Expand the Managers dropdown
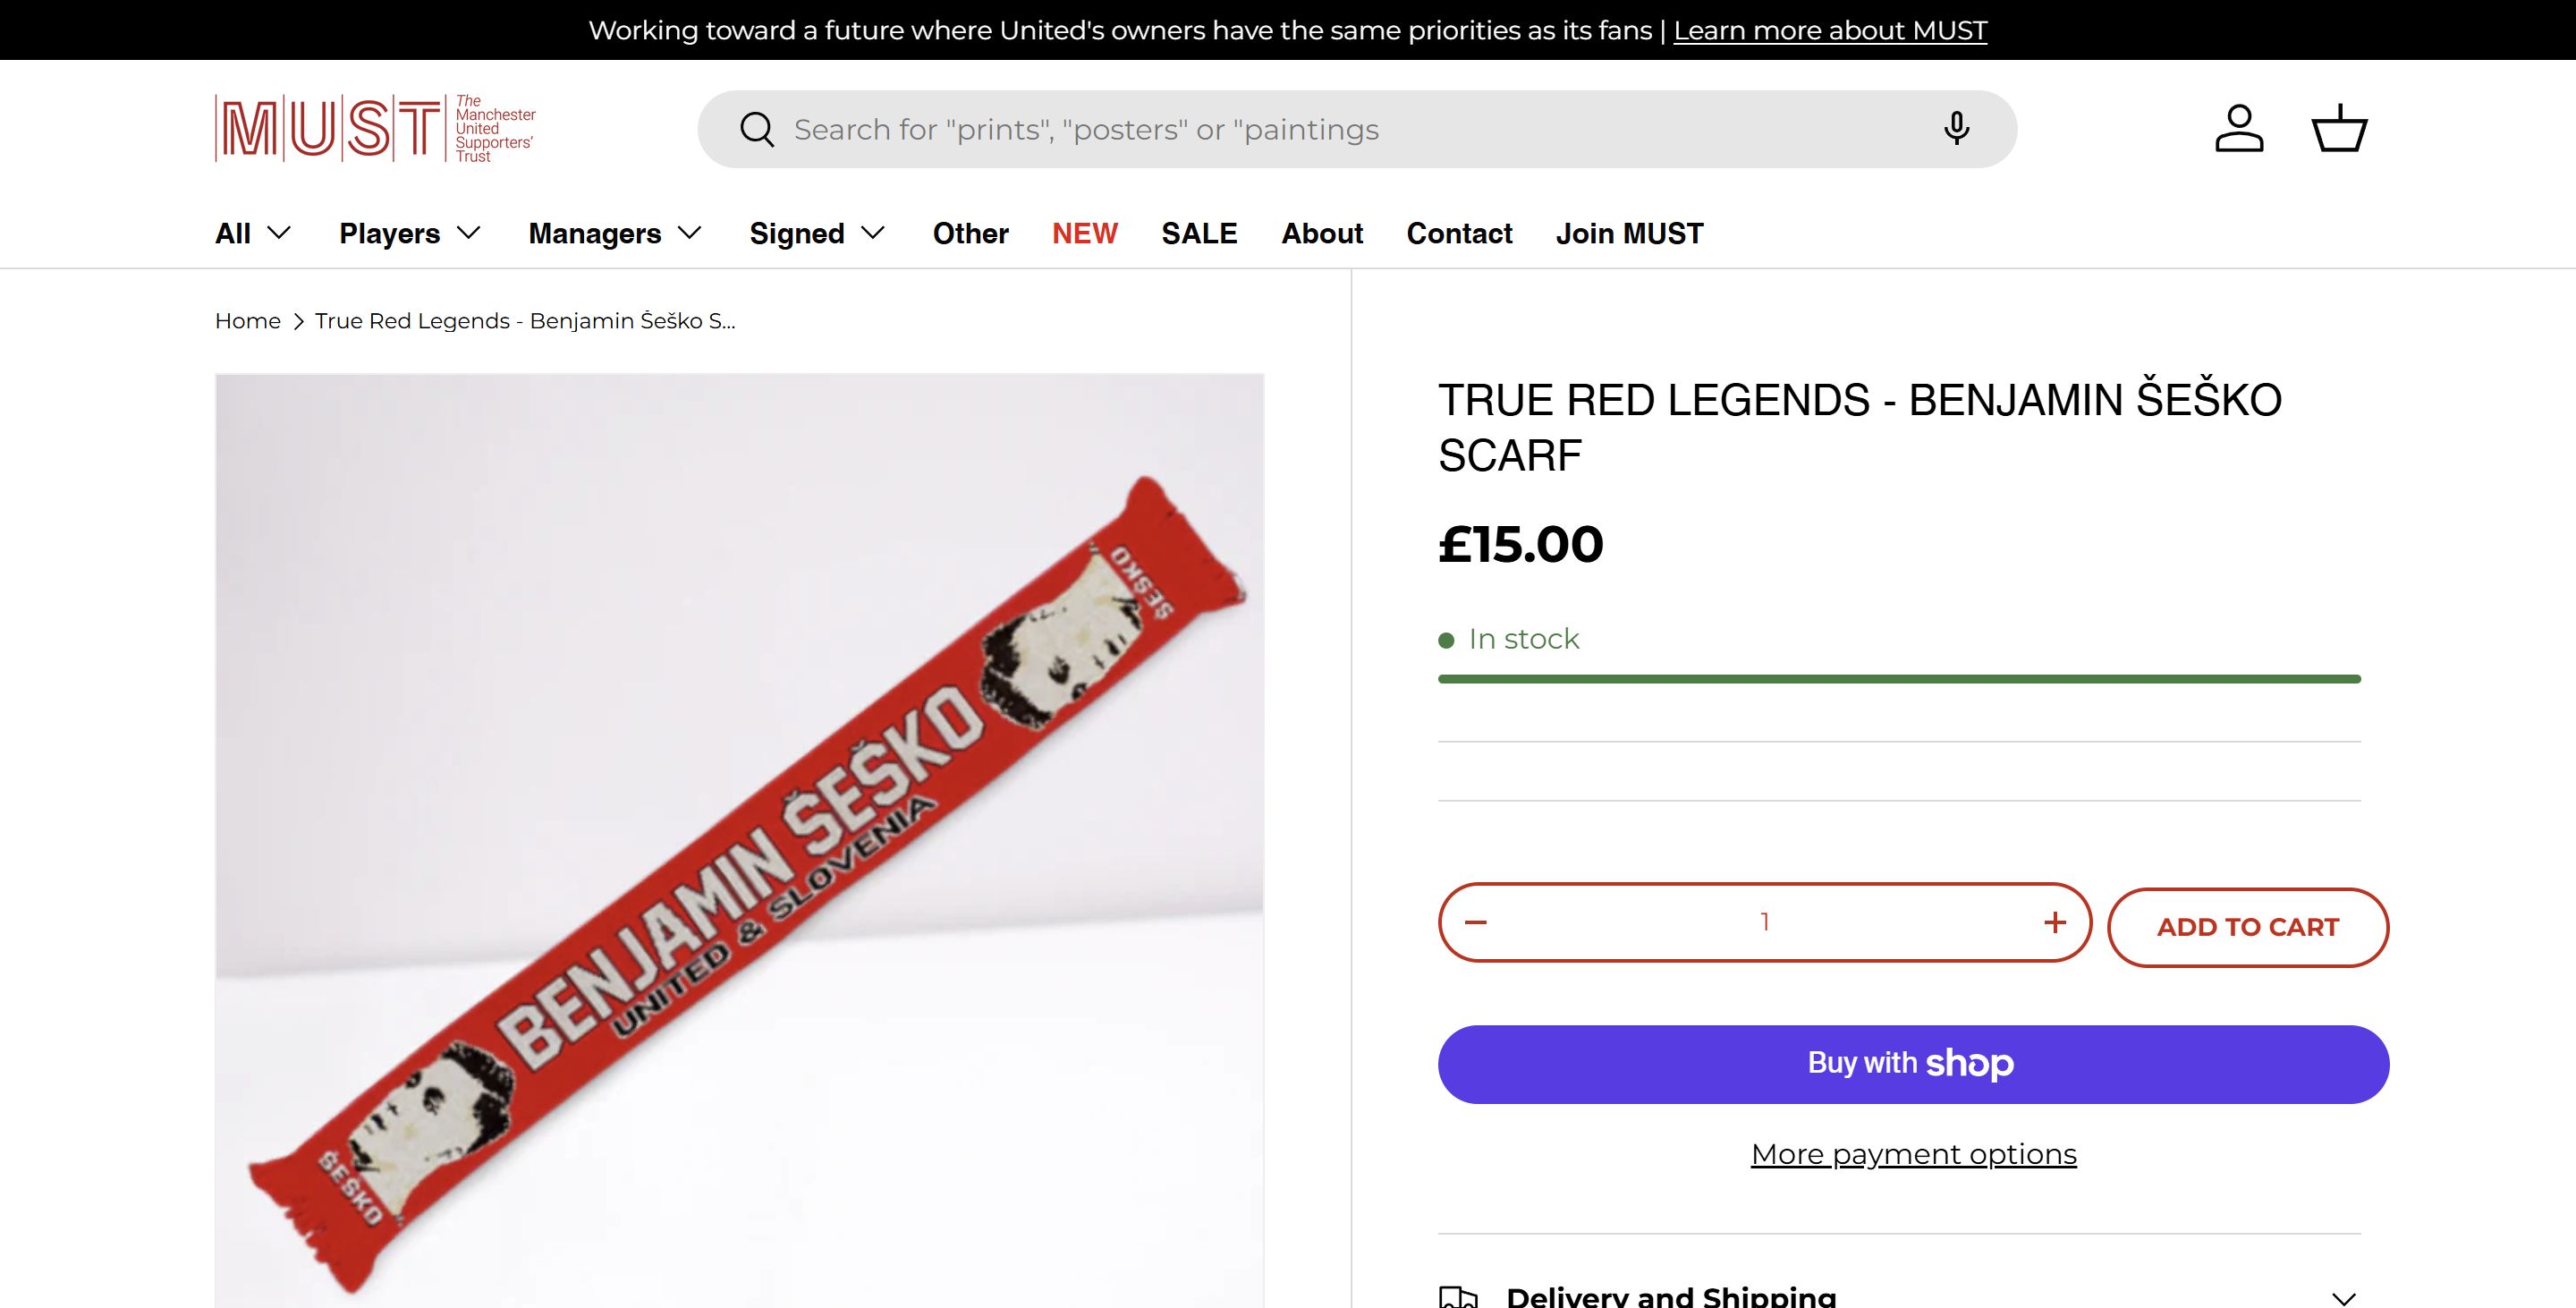Image resolution: width=2576 pixels, height=1308 pixels. (615, 233)
